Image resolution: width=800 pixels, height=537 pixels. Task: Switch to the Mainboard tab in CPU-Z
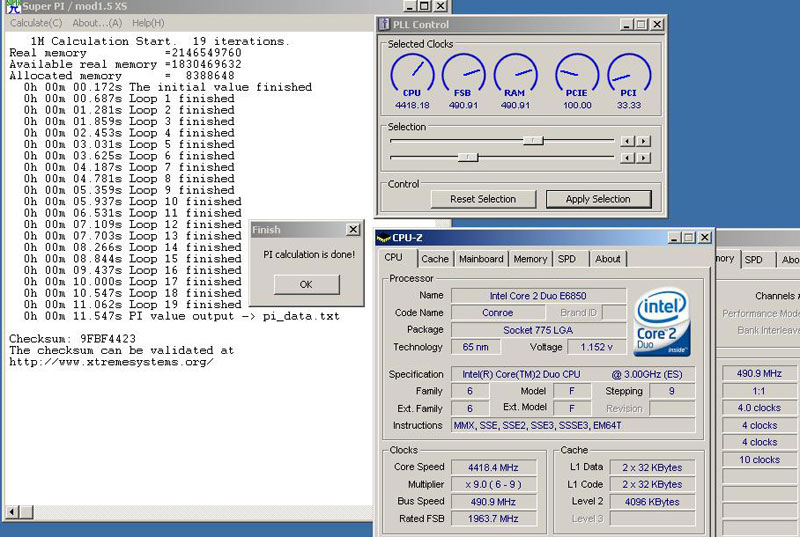[481, 259]
